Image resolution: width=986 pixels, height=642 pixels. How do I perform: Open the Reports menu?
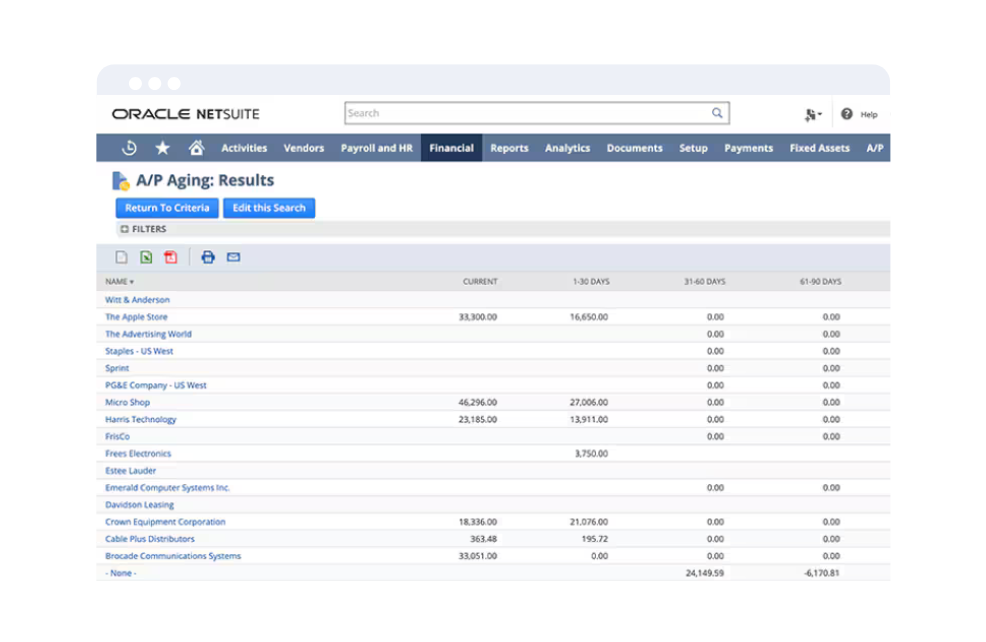[x=509, y=148]
